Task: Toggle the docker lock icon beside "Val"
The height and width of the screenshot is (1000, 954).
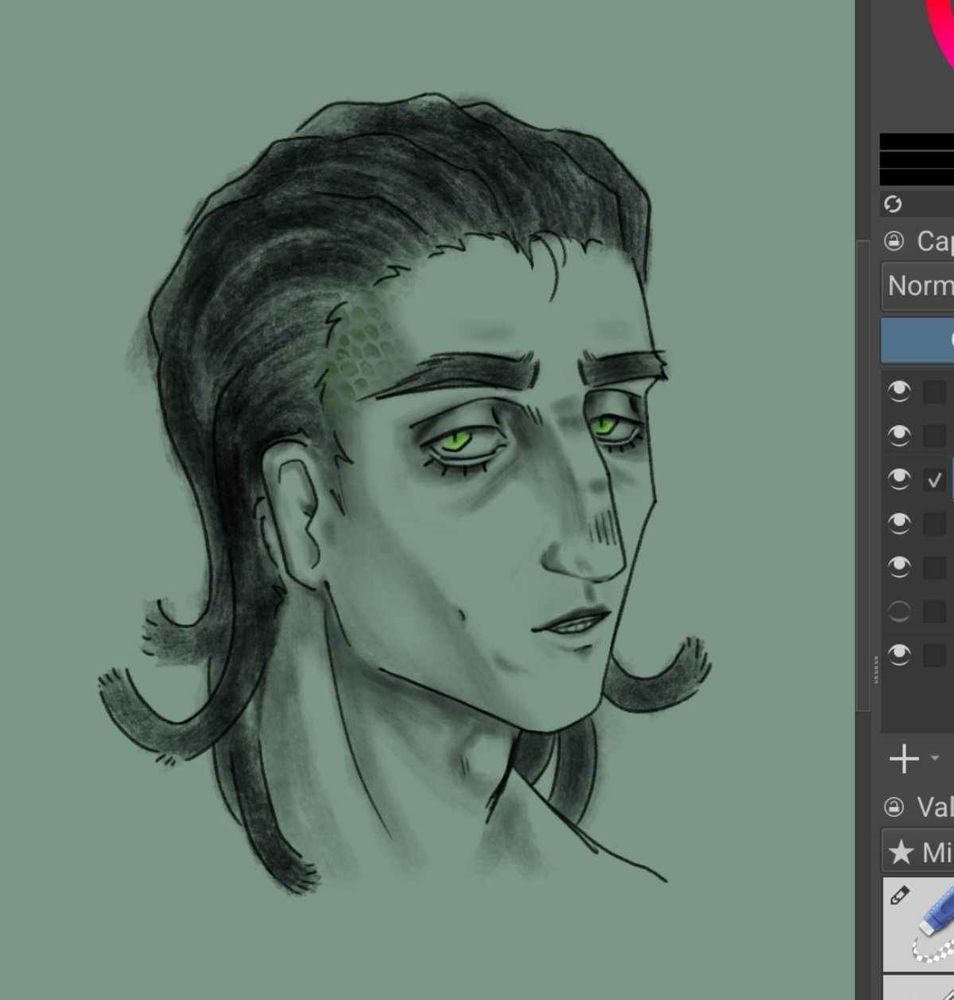Action: pyautogui.click(x=893, y=807)
